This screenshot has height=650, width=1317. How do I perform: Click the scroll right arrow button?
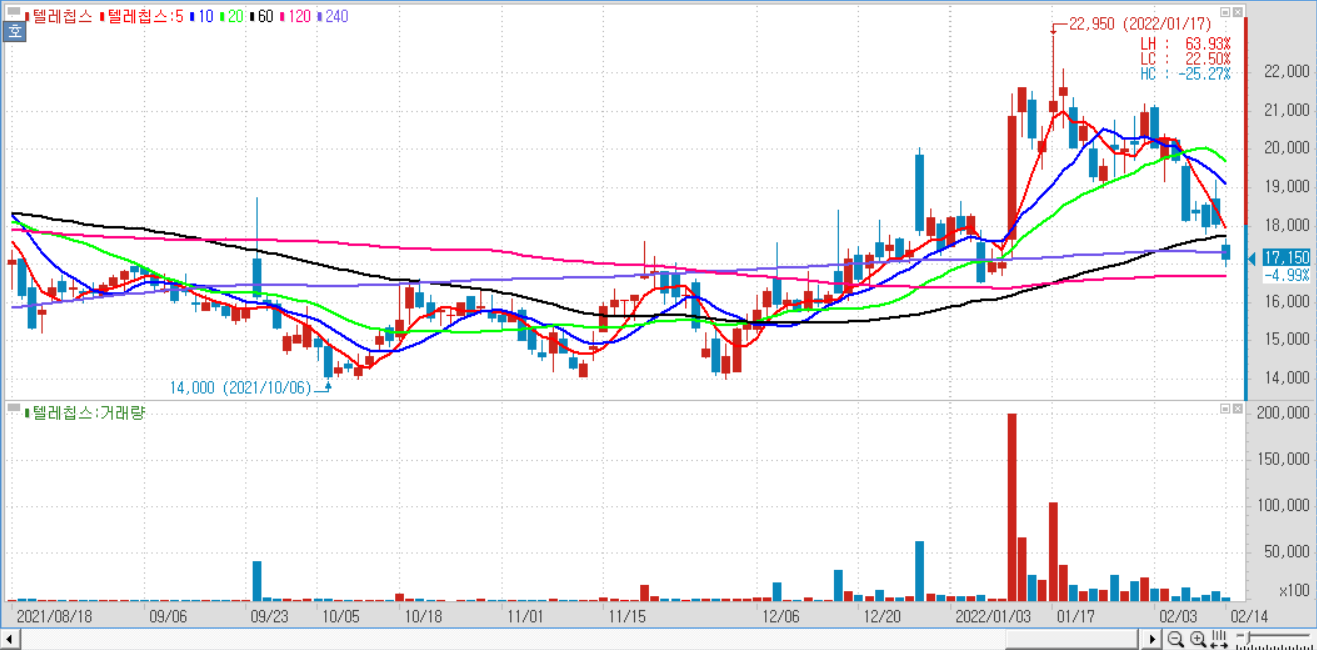1152,638
